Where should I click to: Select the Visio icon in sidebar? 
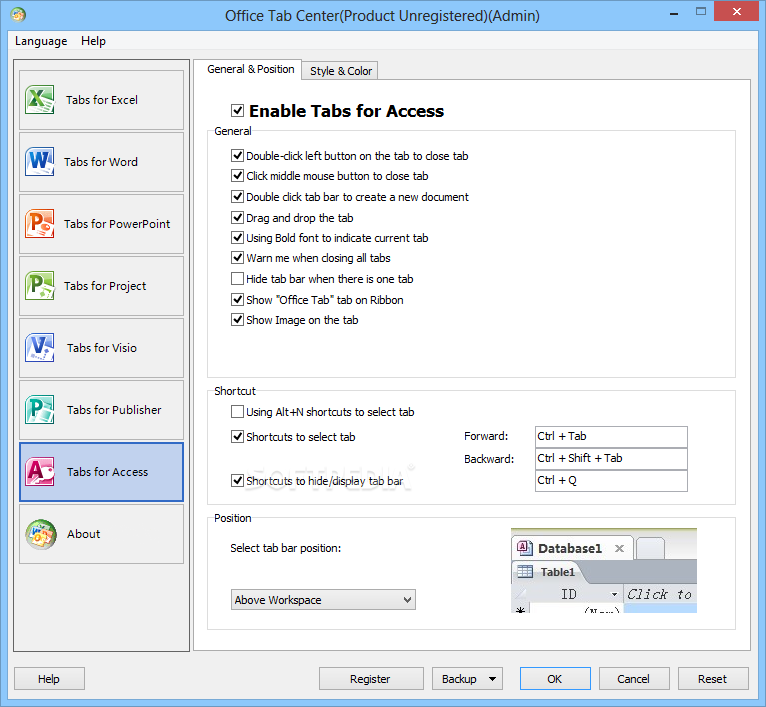coord(40,348)
